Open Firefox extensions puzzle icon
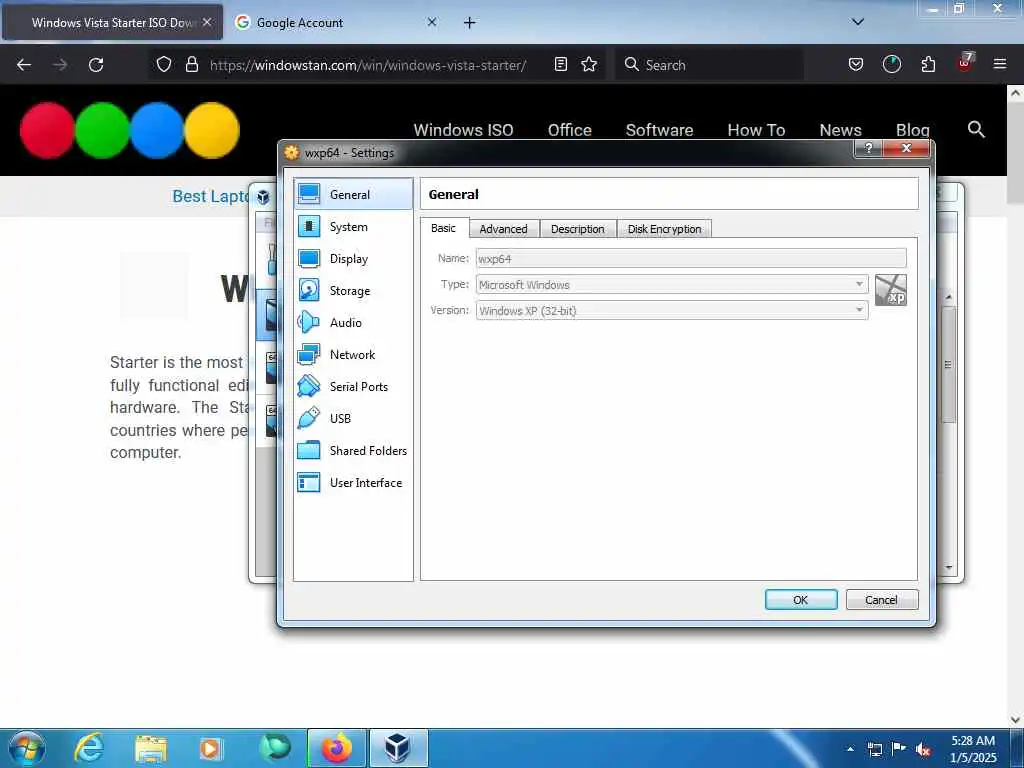 (x=928, y=64)
